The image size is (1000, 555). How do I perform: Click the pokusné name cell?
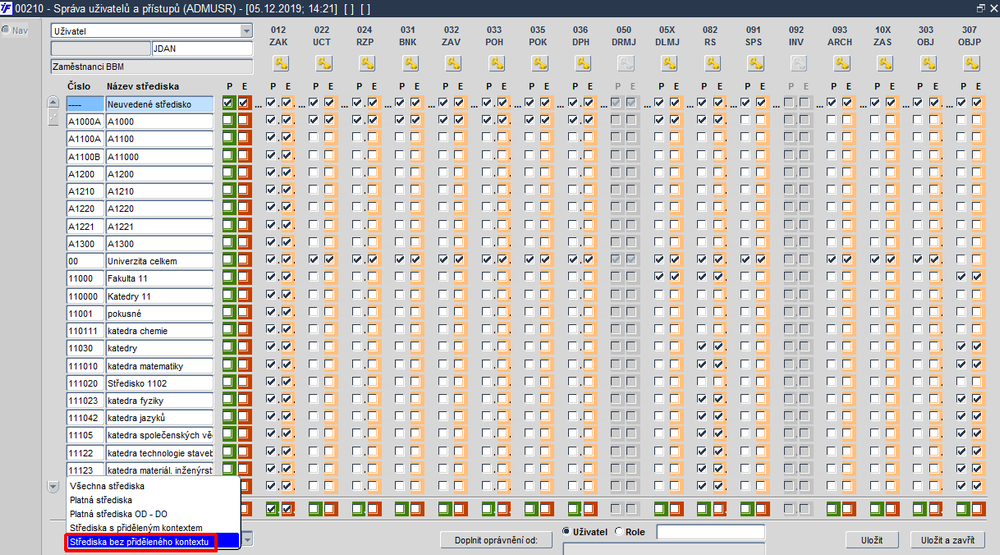click(159, 313)
